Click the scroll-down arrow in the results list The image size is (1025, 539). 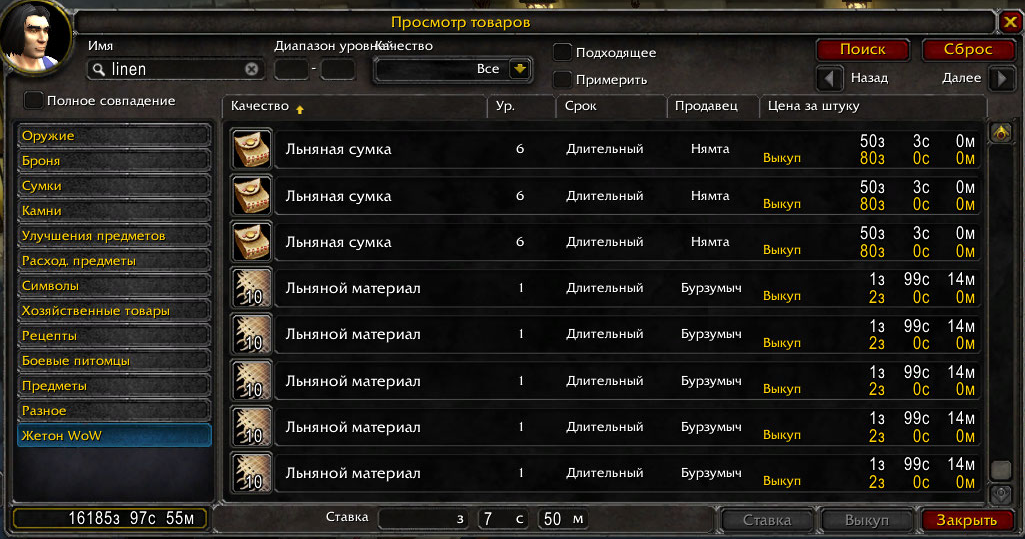tap(1001, 494)
